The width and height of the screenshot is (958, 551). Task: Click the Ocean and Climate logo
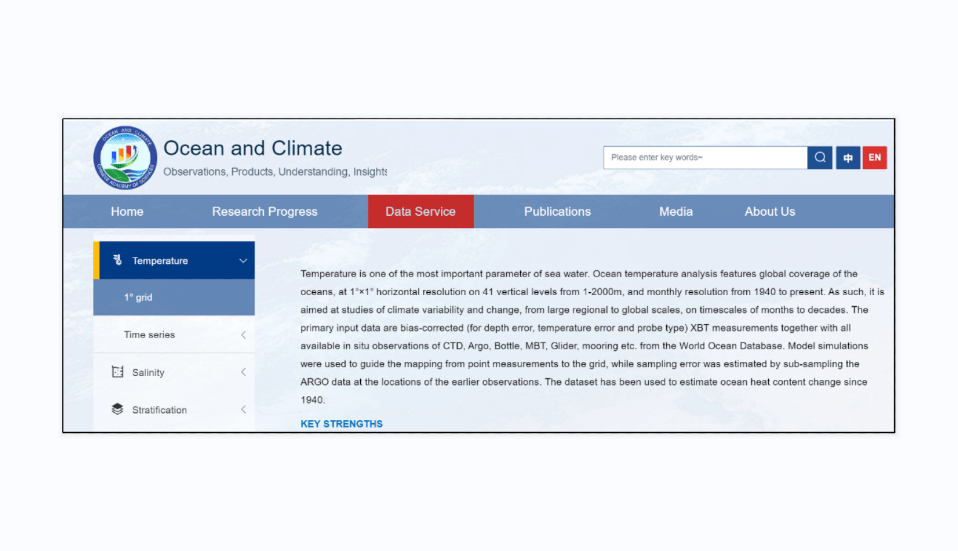(125, 158)
